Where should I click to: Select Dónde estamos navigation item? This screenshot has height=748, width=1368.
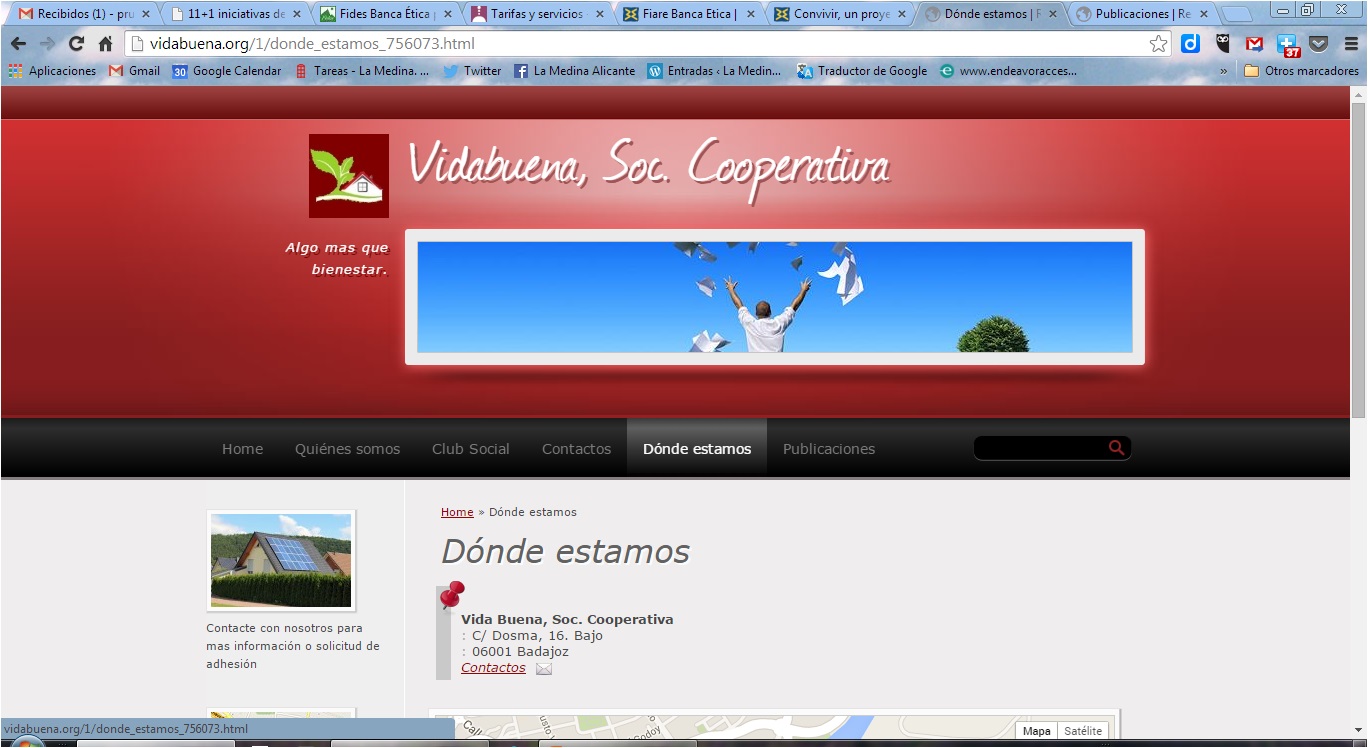(697, 449)
